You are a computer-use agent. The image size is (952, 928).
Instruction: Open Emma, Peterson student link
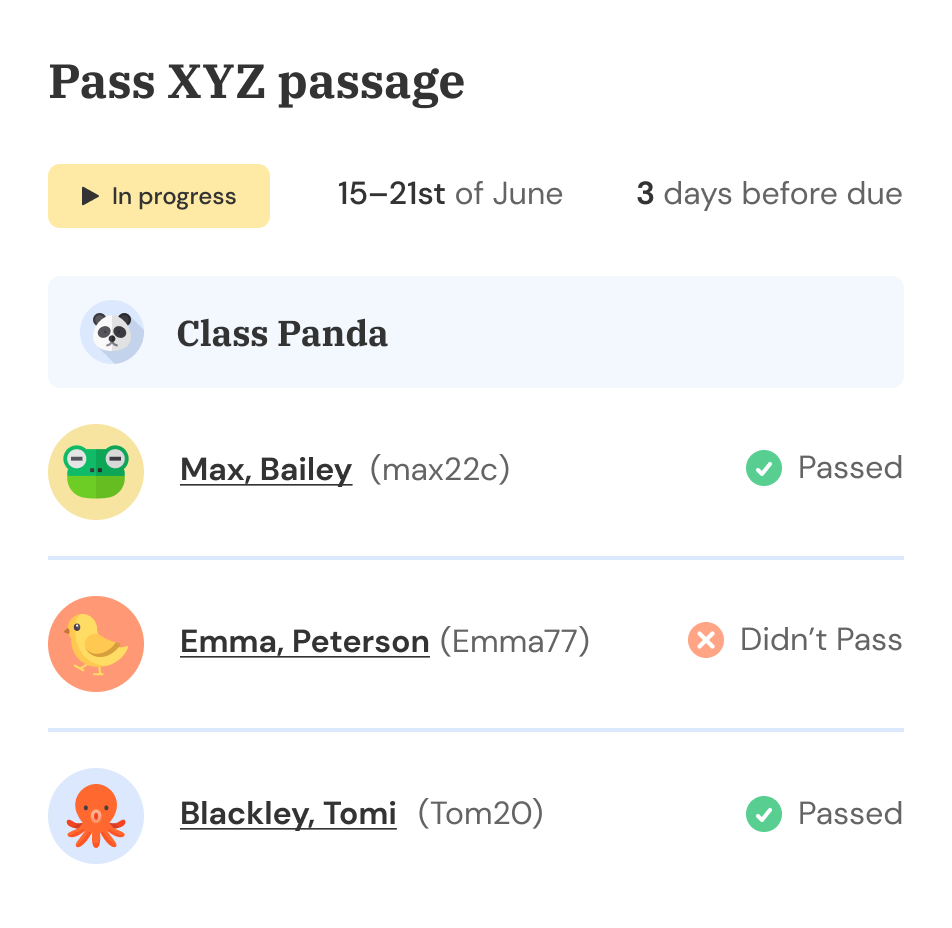305,642
